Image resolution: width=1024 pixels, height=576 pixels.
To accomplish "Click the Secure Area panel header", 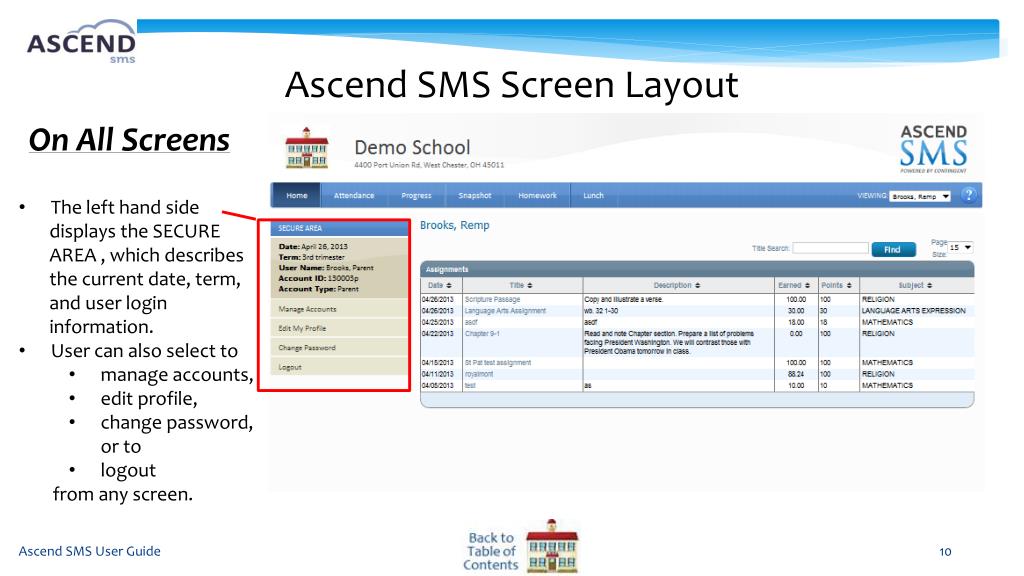I will [340, 228].
